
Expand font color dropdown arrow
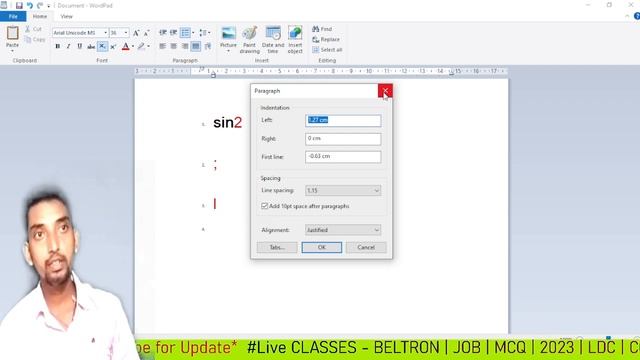click(x=133, y=47)
